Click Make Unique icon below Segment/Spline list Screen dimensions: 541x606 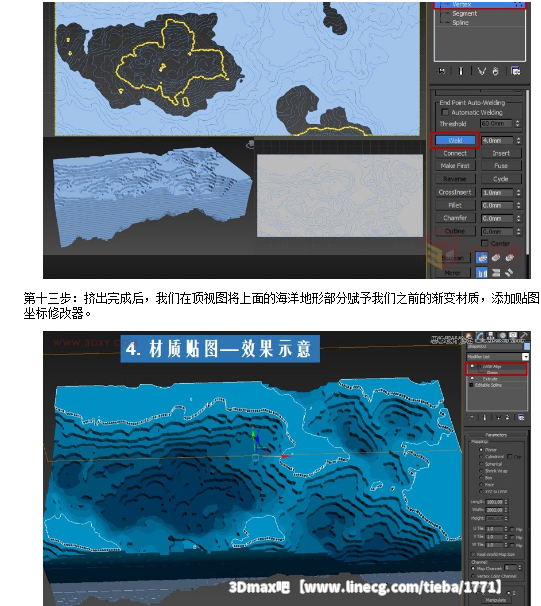coord(481,71)
